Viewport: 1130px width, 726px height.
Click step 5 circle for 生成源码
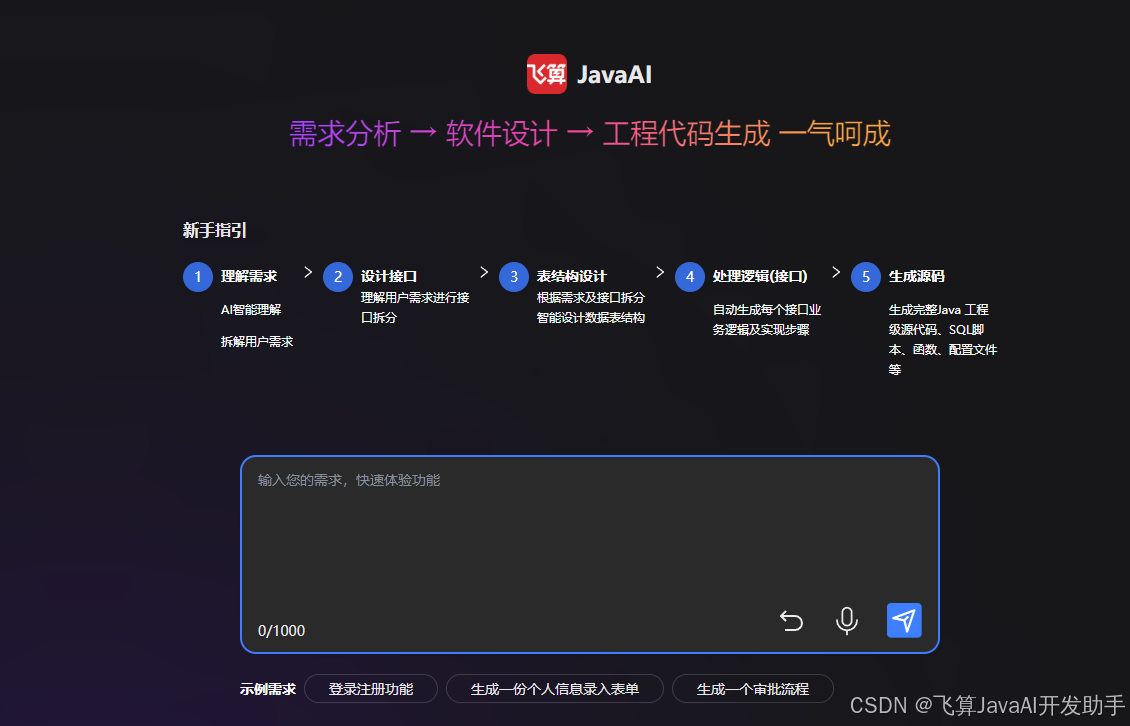[866, 277]
